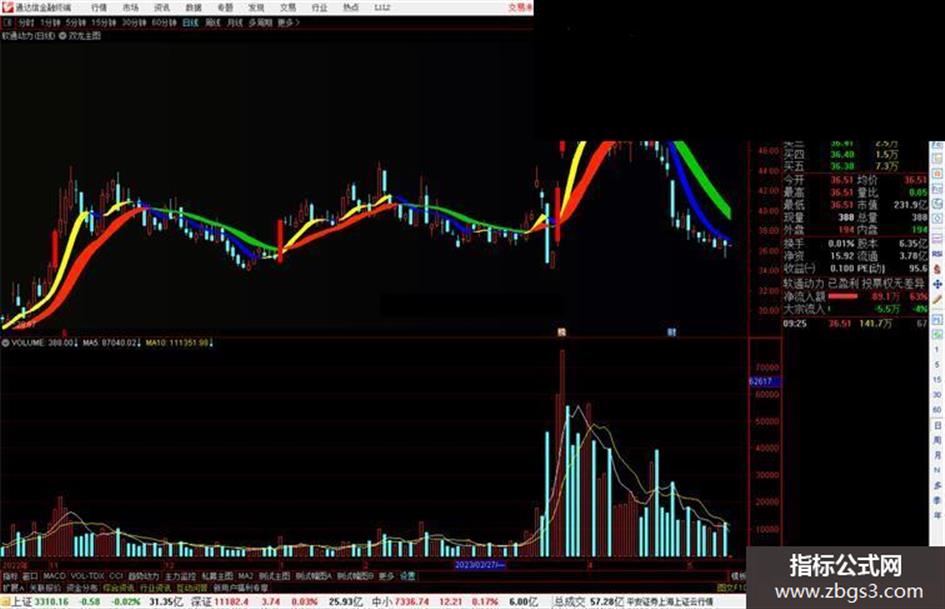This screenshot has width=945, height=609.
Task: Select 日 period in right sidebar
Action: (937, 426)
